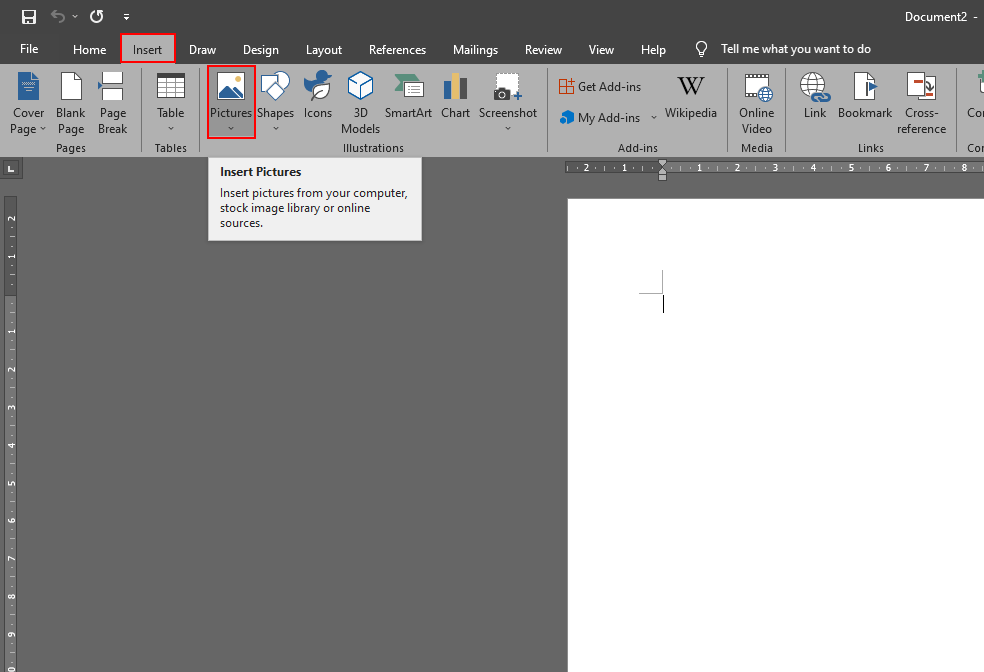This screenshot has width=984, height=672.
Task: Open the References tab
Action: click(x=397, y=50)
